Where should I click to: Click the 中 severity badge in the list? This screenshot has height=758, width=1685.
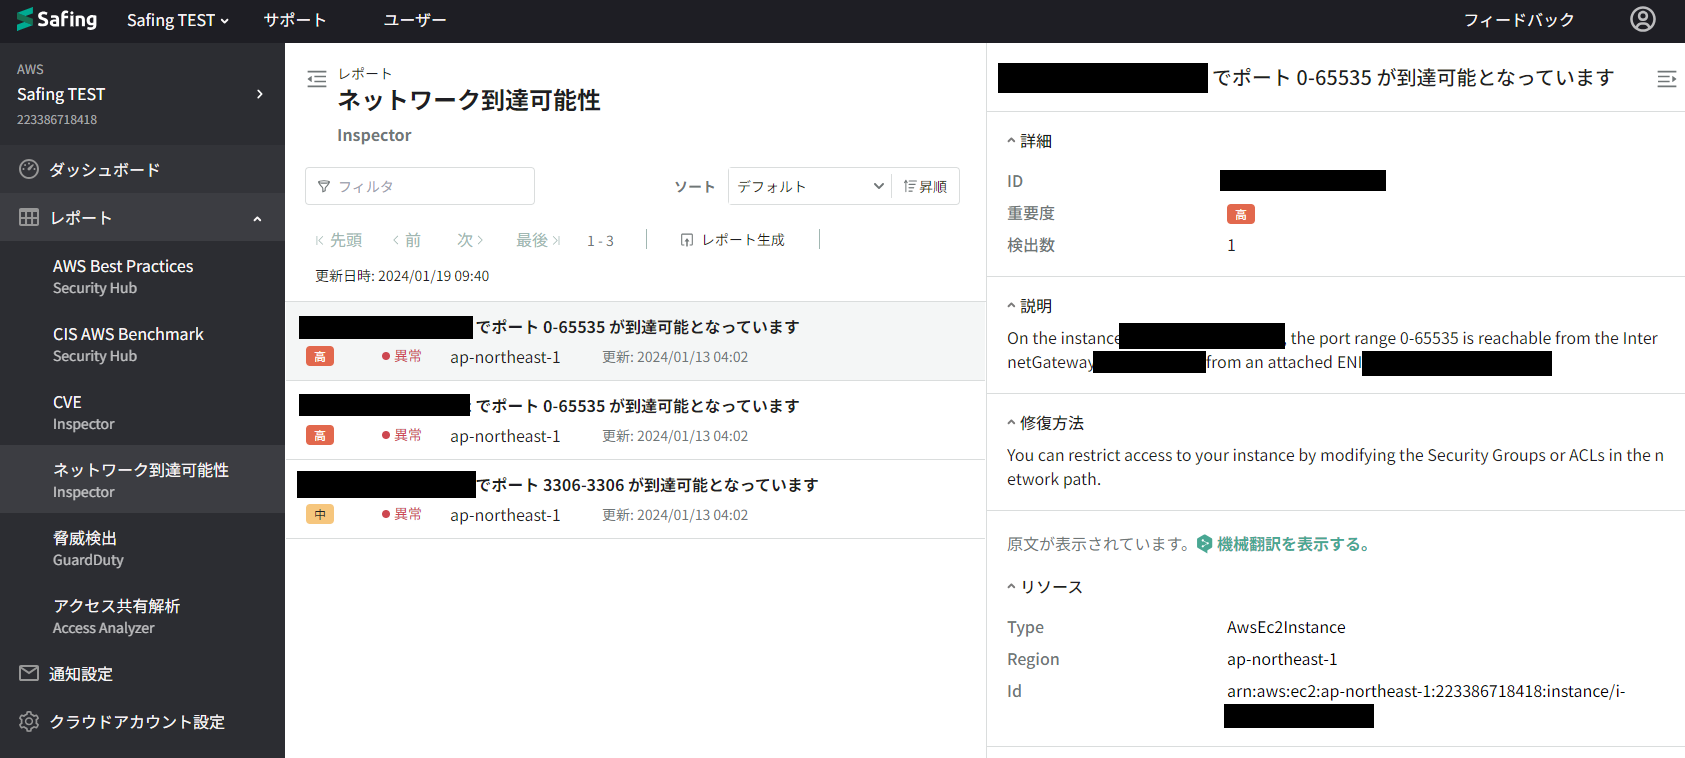click(x=320, y=514)
